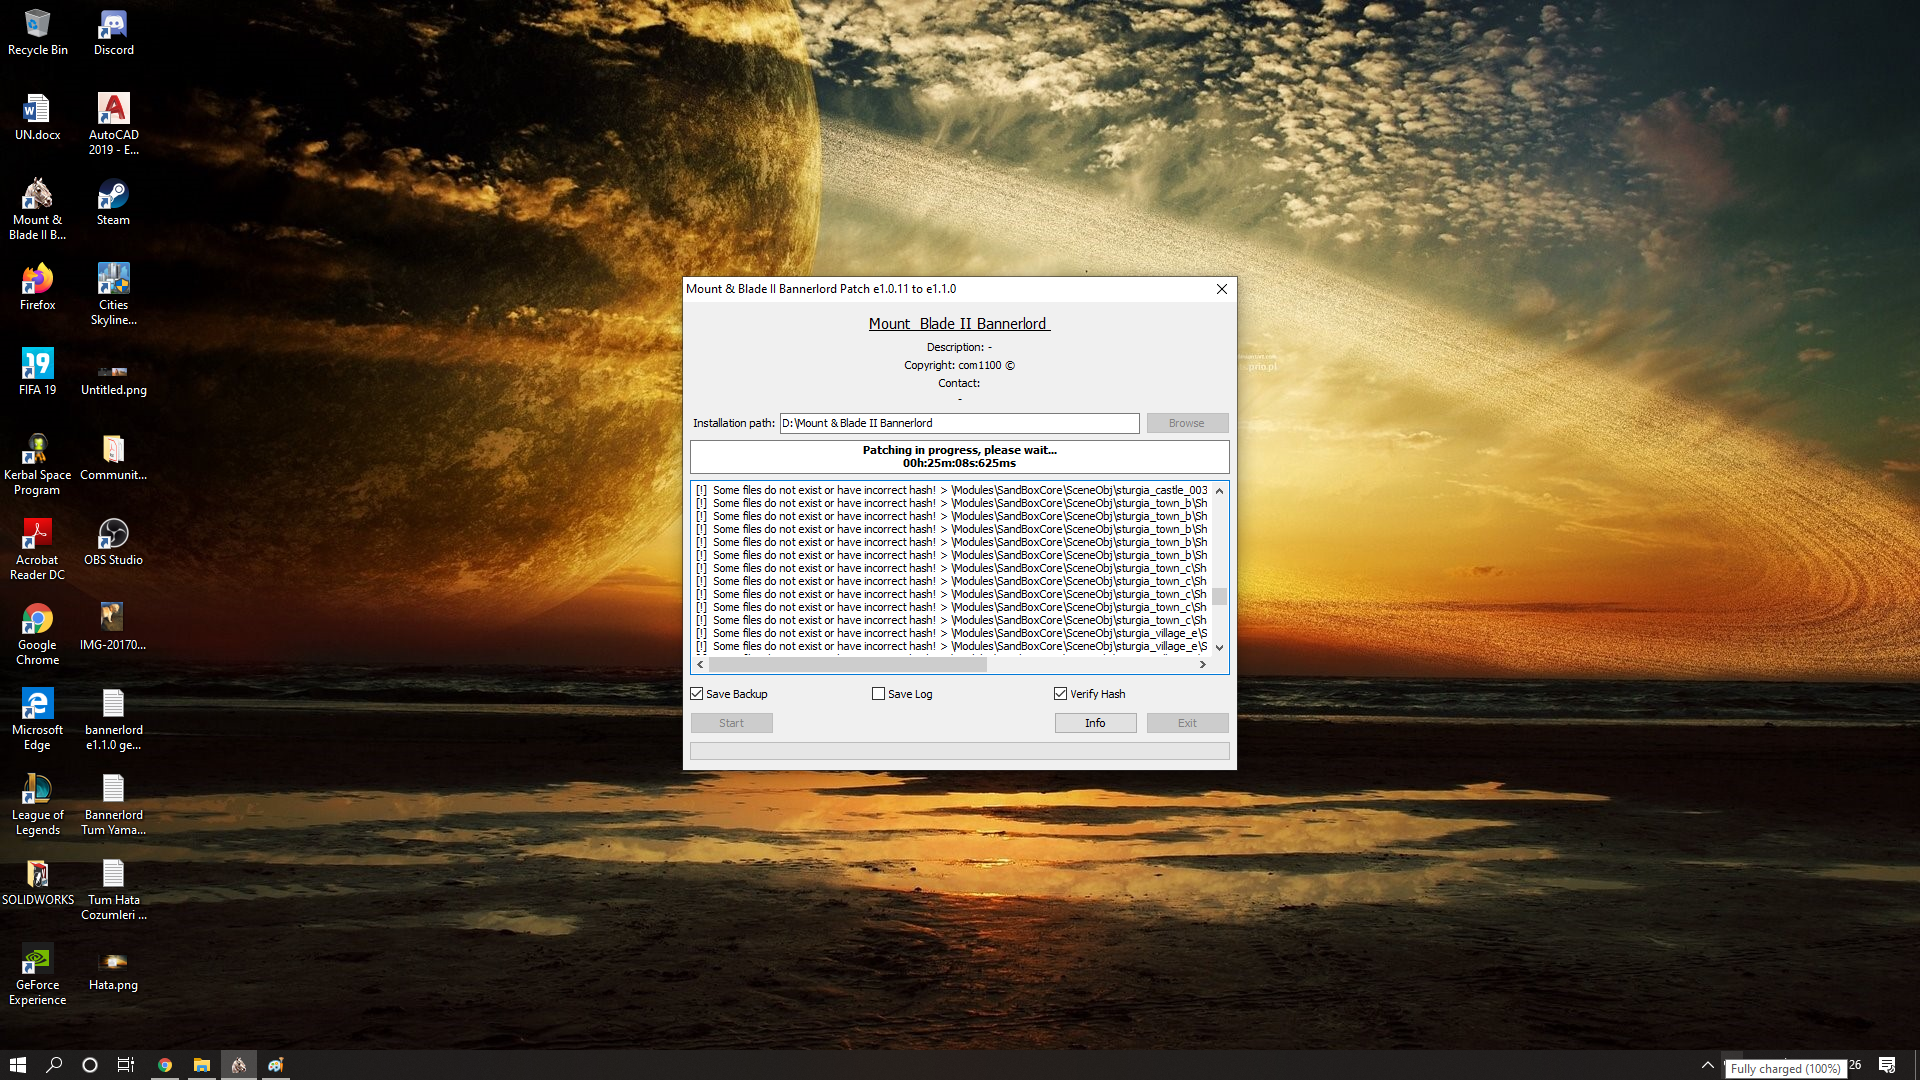Select the Acrobat Reader DC desktop icon
The width and height of the screenshot is (1920, 1080).
[x=37, y=549]
